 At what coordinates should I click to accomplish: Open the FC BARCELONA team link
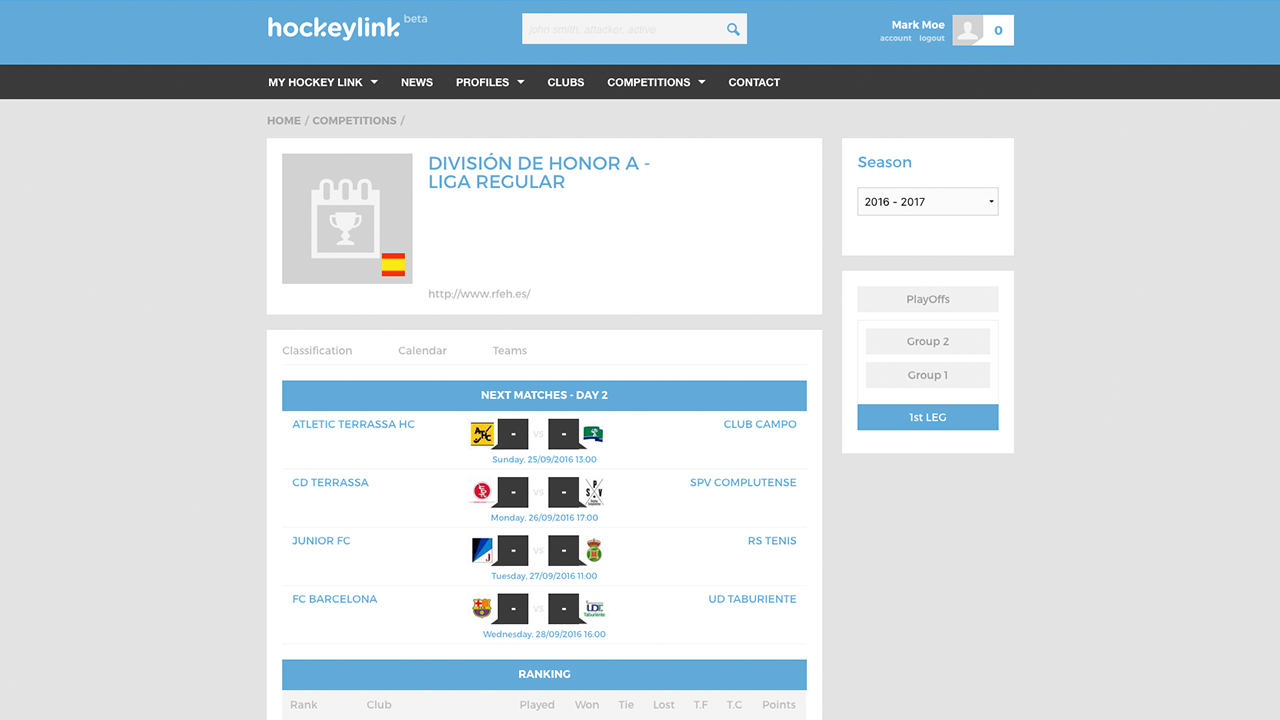click(335, 598)
